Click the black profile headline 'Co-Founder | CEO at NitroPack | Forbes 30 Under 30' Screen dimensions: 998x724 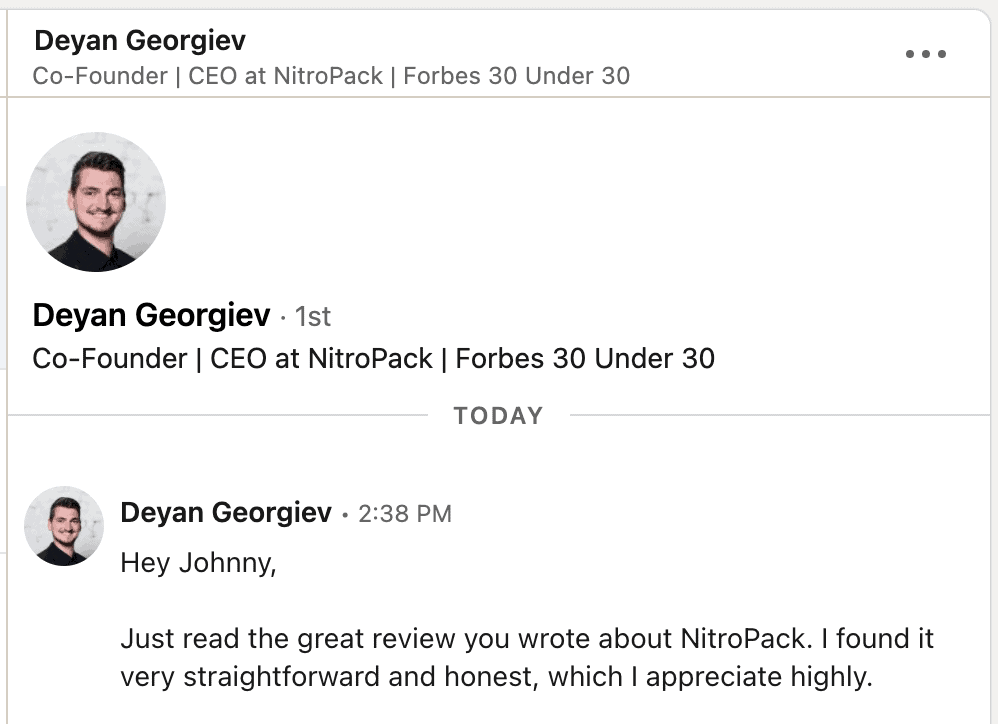374,359
